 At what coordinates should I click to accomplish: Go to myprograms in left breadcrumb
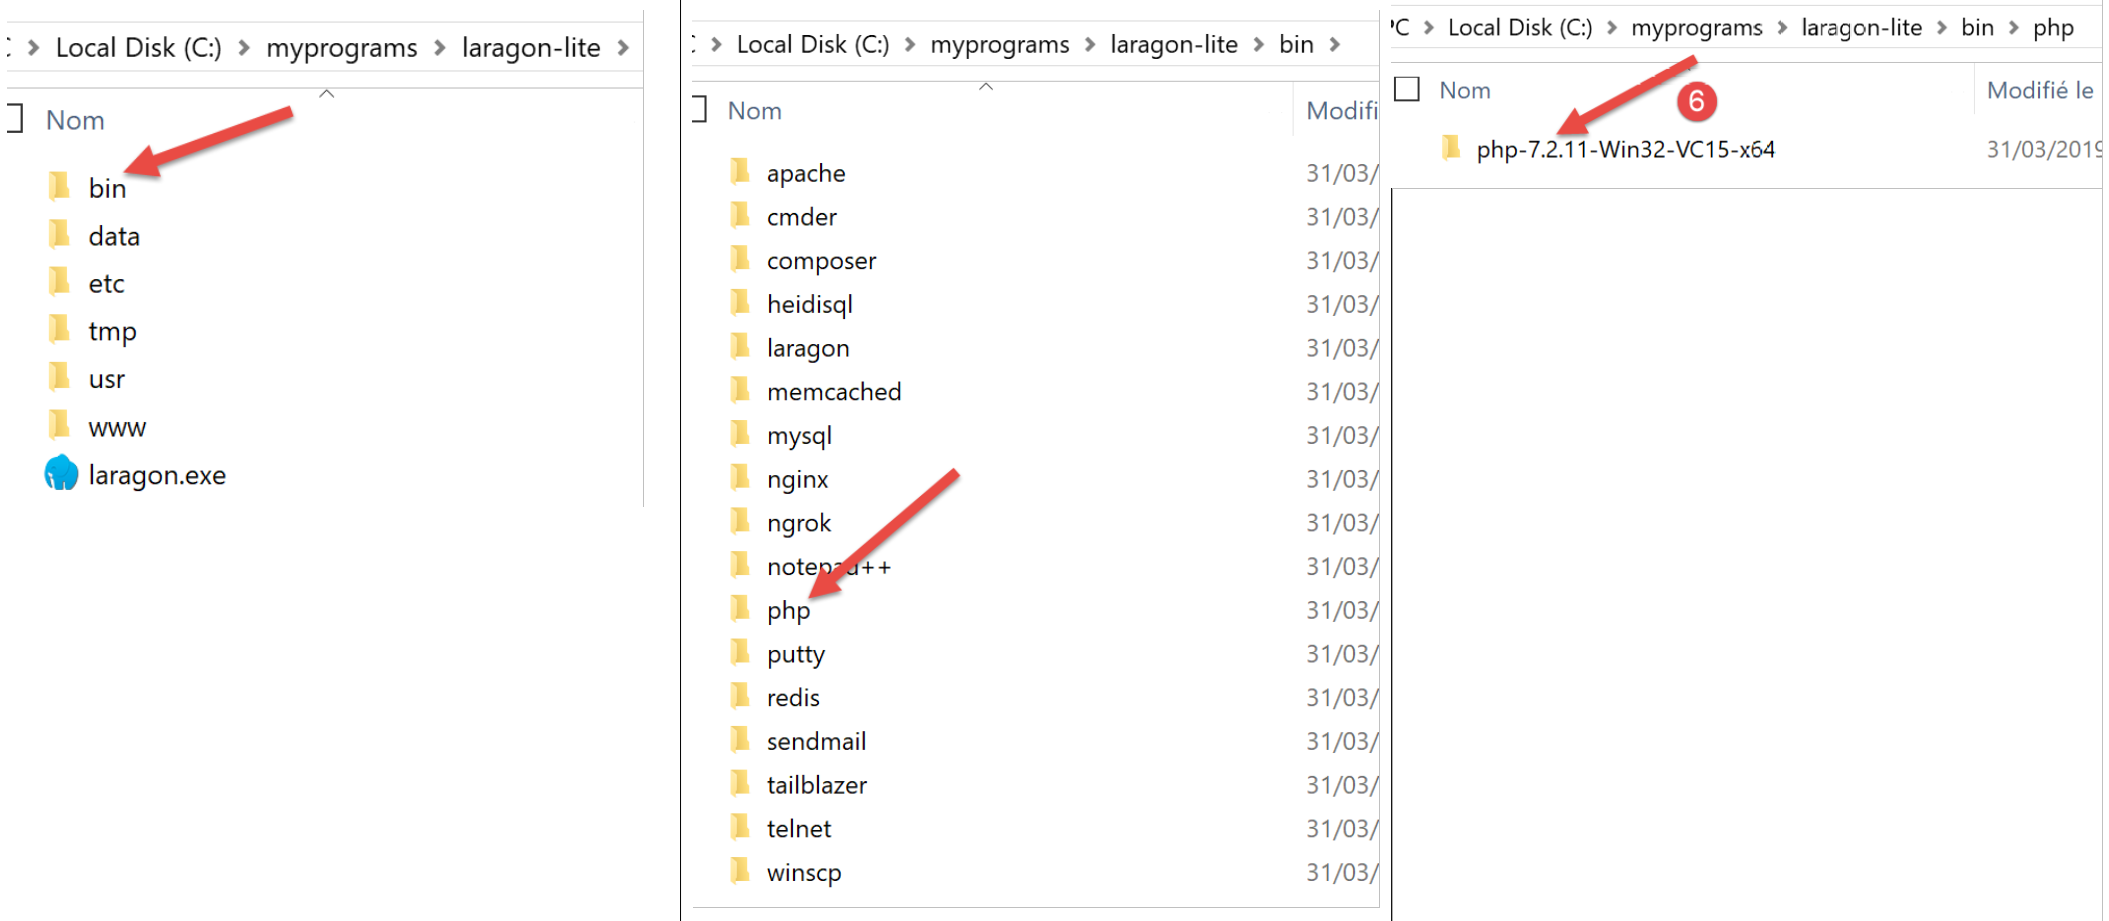pyautogui.click(x=341, y=48)
